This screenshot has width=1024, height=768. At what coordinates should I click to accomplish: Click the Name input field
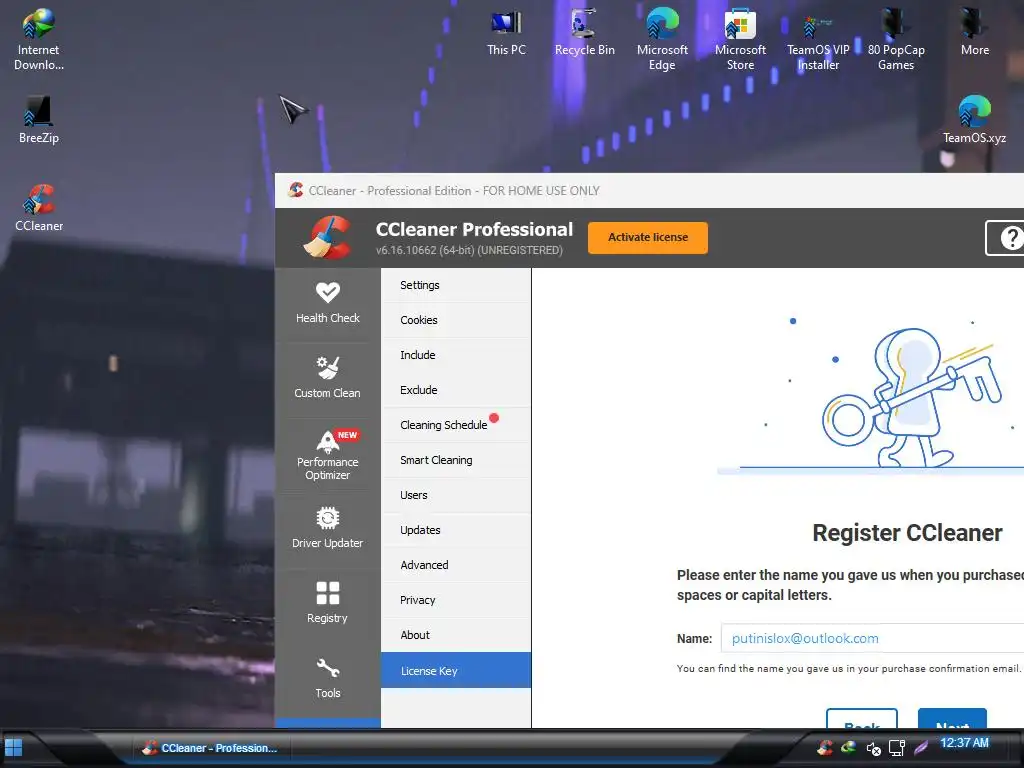[872, 638]
